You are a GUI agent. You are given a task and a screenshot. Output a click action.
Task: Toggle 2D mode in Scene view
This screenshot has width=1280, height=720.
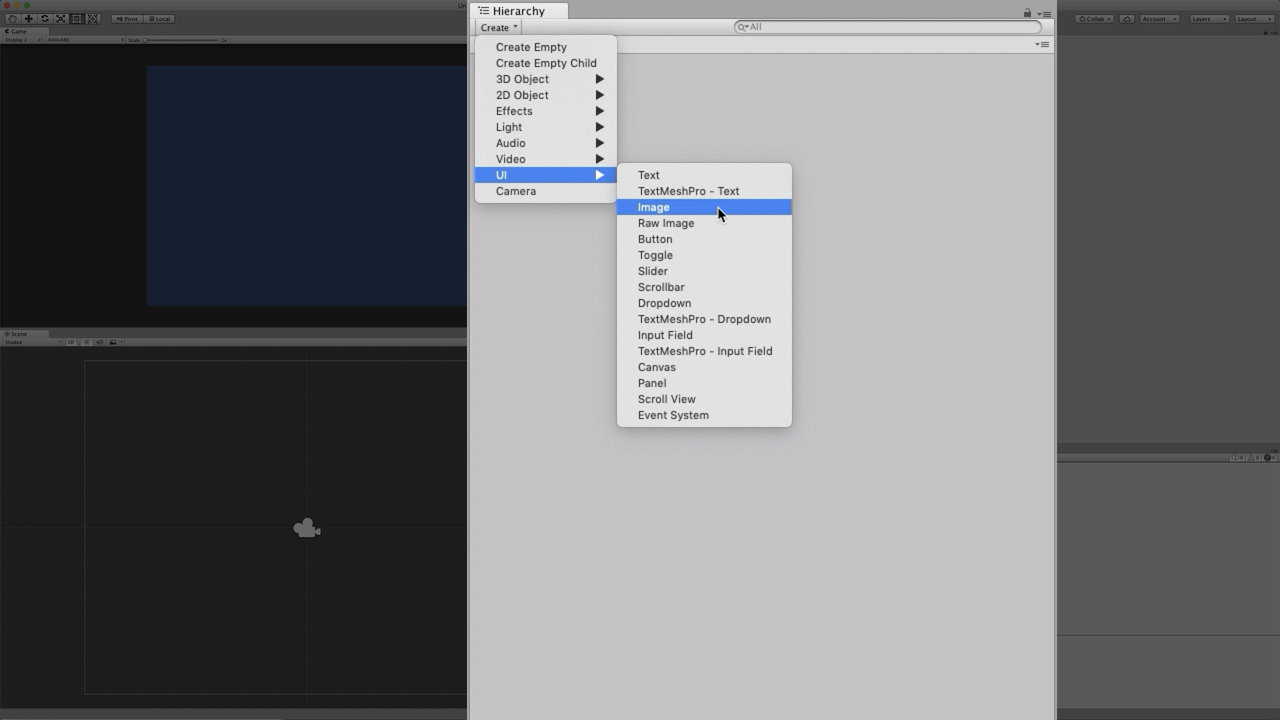[x=71, y=342]
